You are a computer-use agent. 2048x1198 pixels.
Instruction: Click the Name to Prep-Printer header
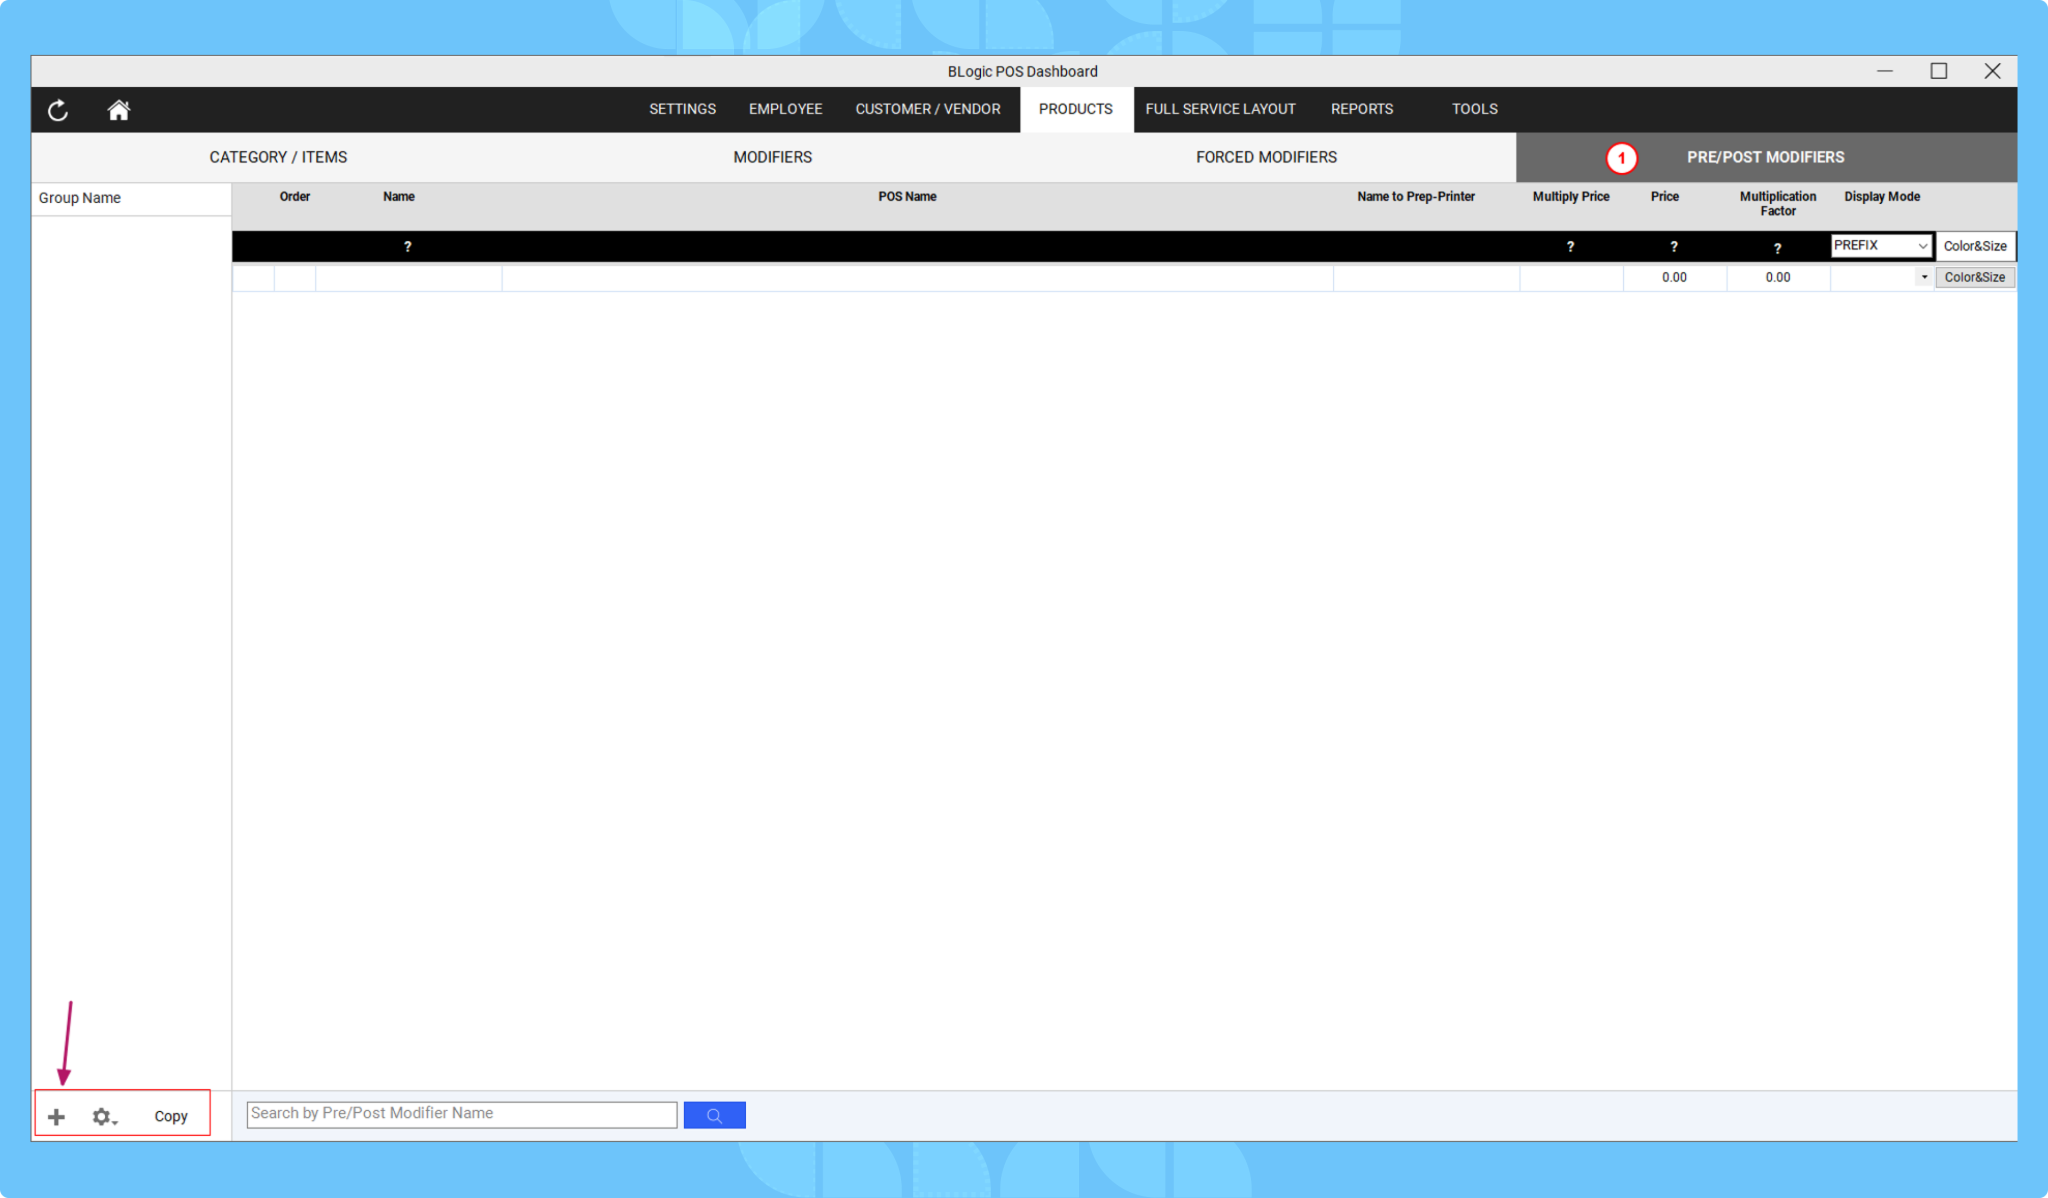pyautogui.click(x=1415, y=197)
